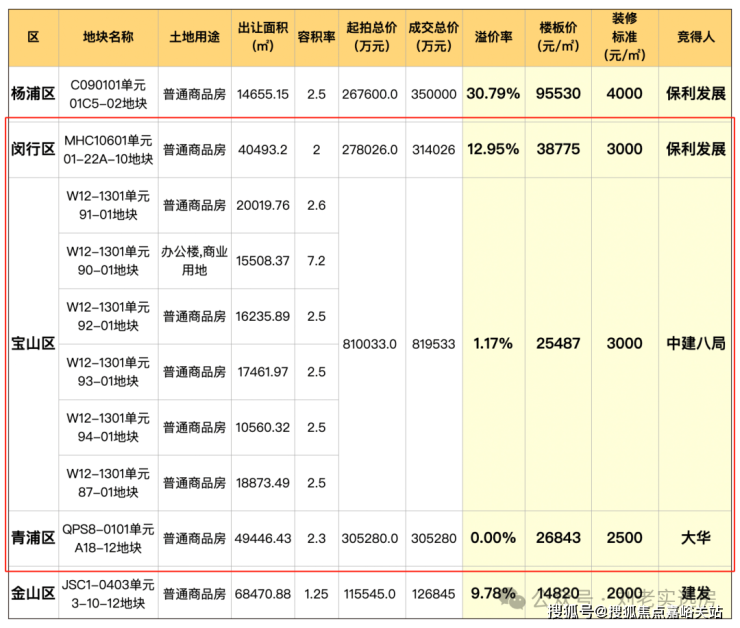Click the 819533 transaction price cell
The width and height of the screenshot is (740, 628).
[432, 343]
